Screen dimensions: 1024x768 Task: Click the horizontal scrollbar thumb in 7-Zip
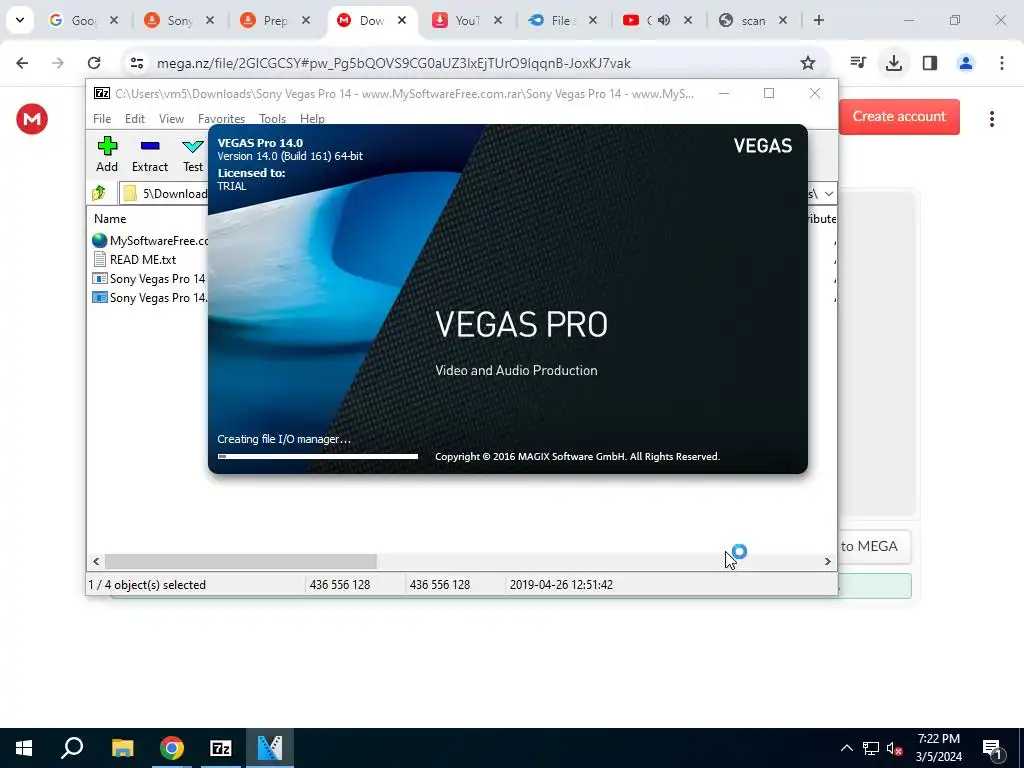pos(241,562)
